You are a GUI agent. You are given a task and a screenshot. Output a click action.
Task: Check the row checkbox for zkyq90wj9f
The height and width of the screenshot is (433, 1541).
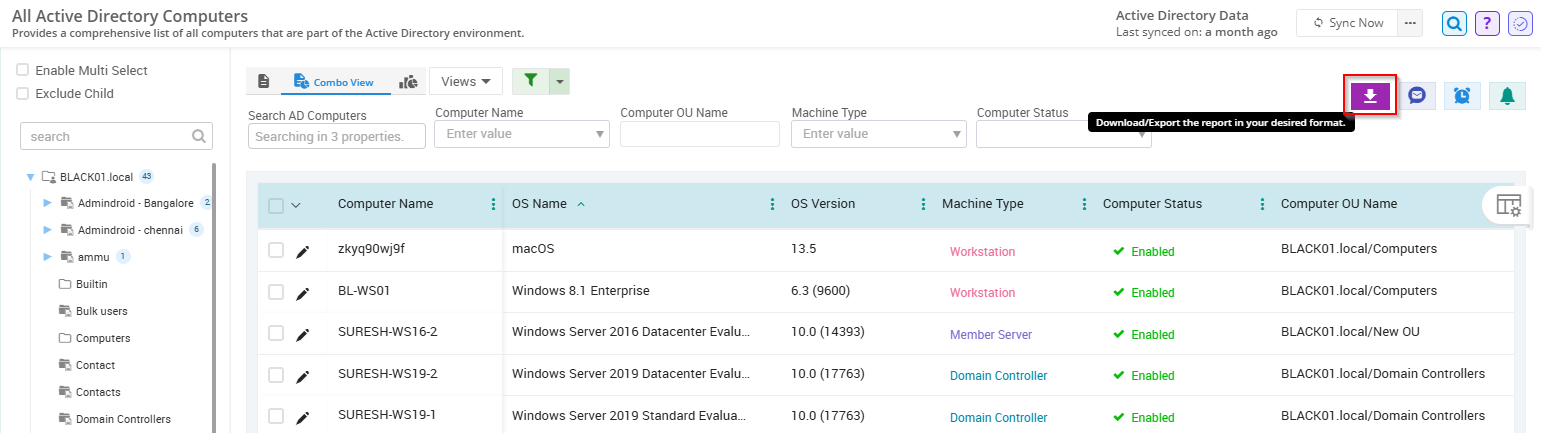coord(276,251)
